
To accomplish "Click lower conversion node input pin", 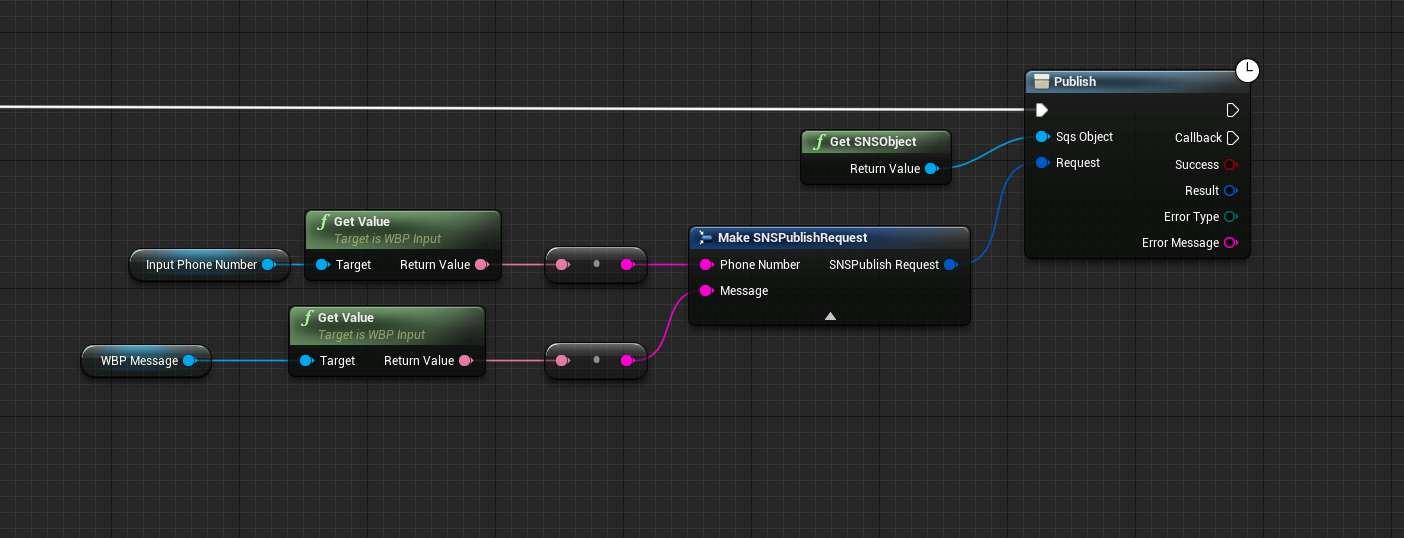I will (x=563, y=361).
